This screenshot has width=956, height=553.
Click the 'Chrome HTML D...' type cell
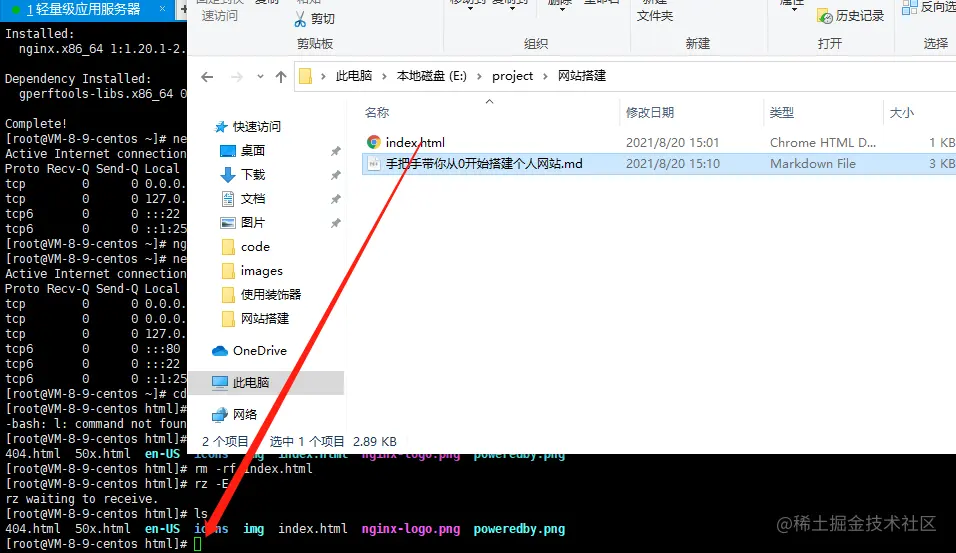(x=822, y=142)
